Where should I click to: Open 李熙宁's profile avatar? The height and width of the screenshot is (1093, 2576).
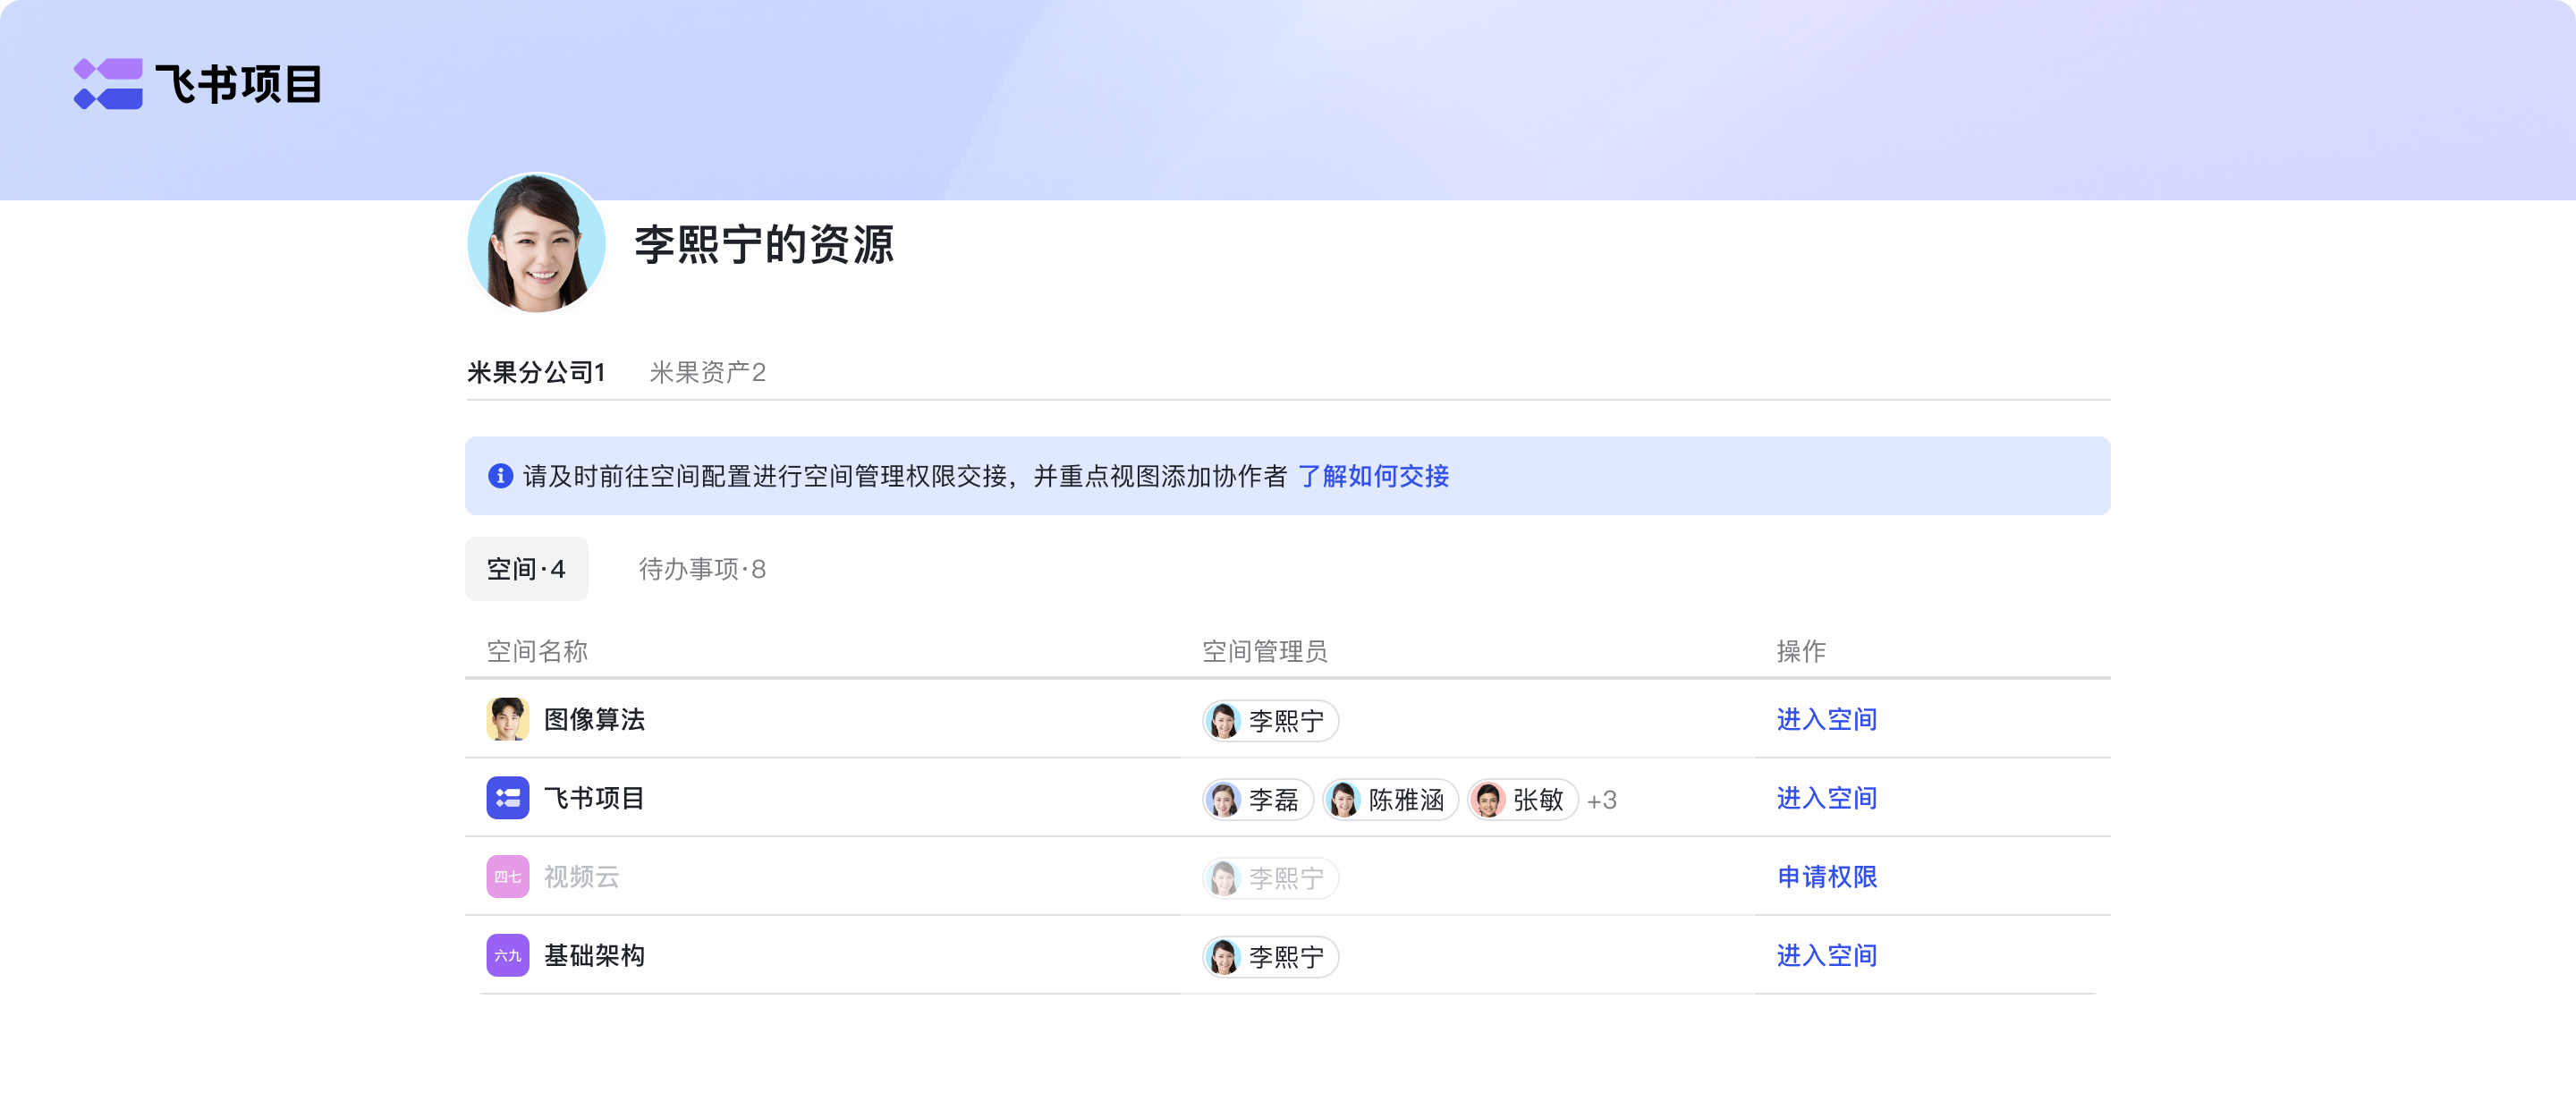(537, 243)
